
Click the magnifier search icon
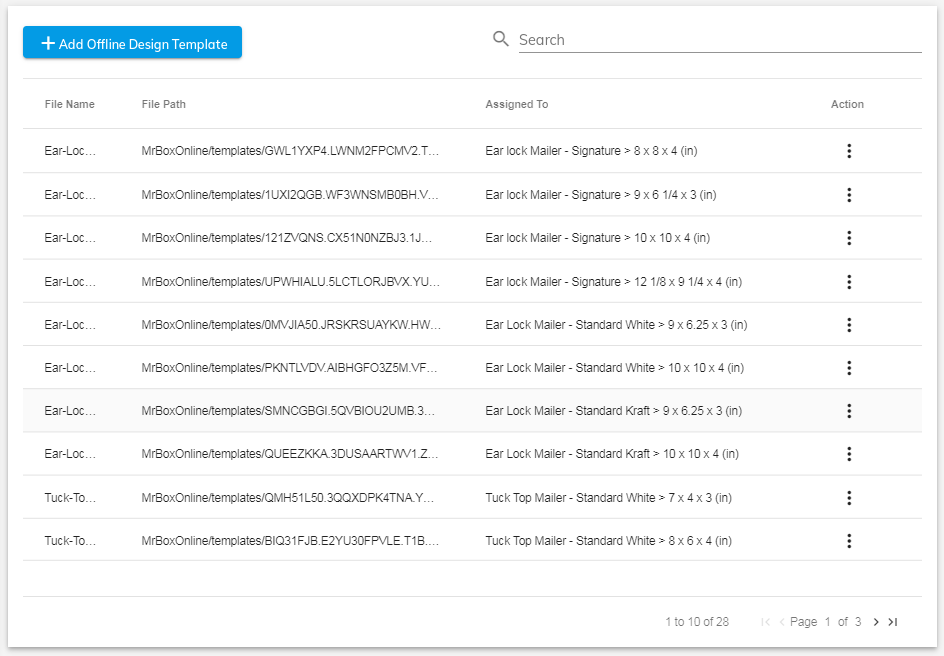point(500,39)
